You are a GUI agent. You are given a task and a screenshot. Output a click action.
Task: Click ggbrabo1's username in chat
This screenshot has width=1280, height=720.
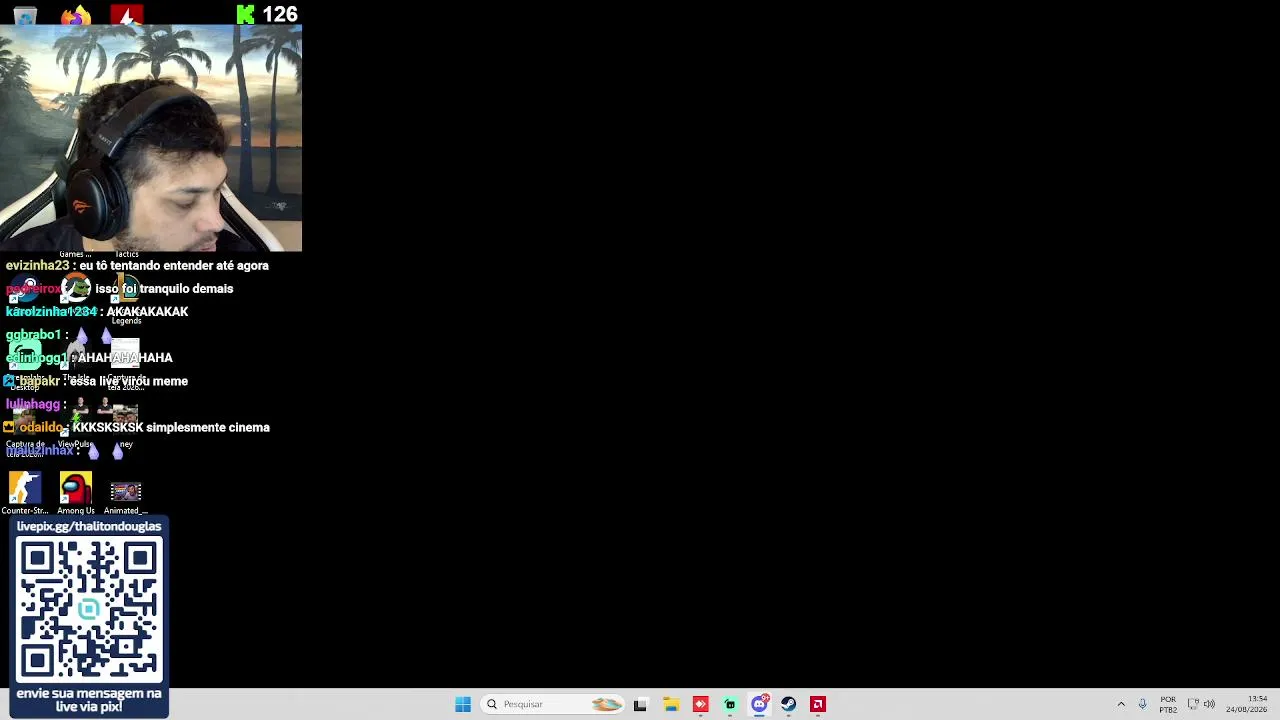(33, 335)
